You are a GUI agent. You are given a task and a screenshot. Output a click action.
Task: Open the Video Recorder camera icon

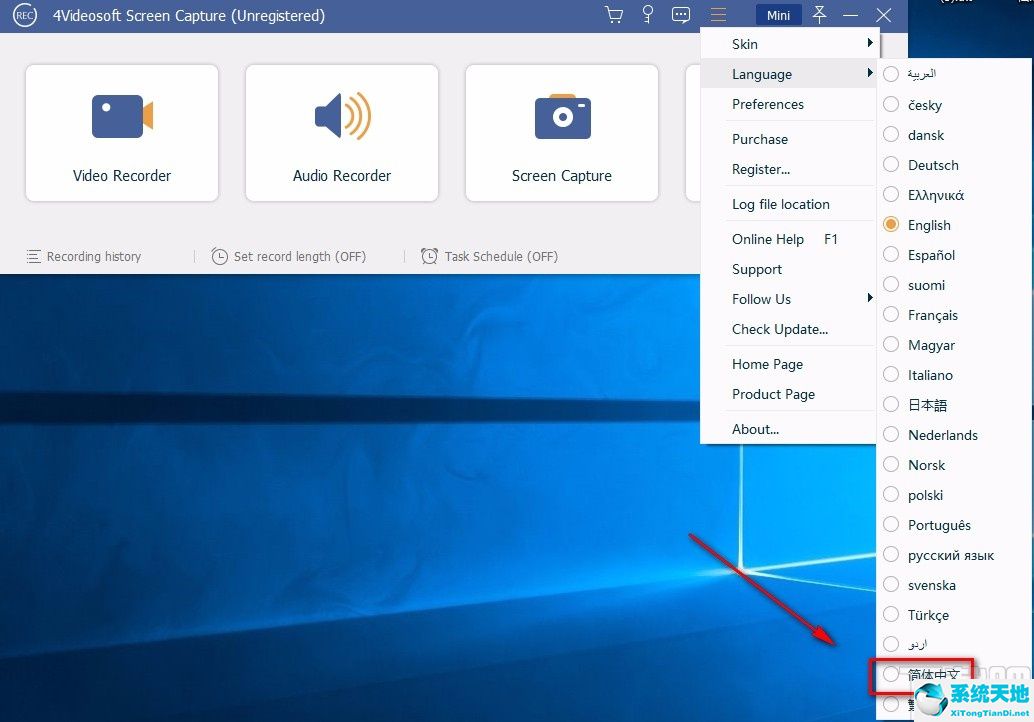tap(122, 116)
